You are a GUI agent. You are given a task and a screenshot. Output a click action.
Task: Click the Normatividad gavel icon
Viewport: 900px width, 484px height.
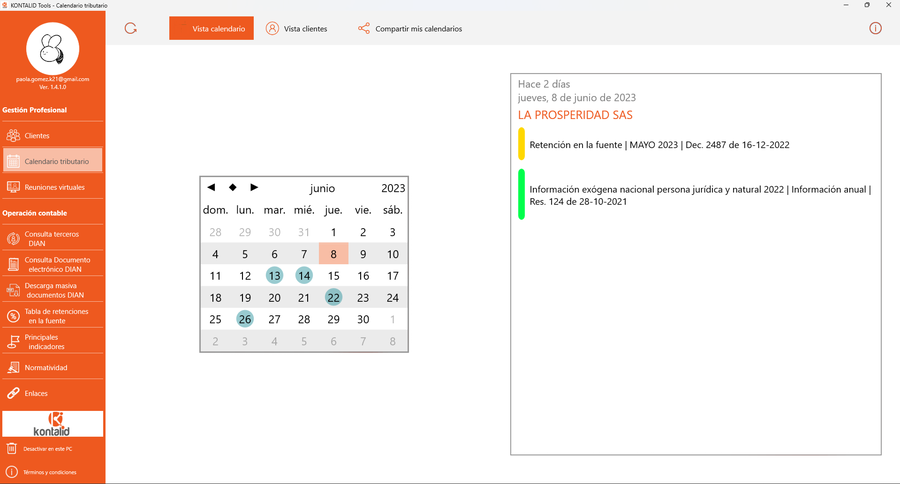click(x=13, y=367)
